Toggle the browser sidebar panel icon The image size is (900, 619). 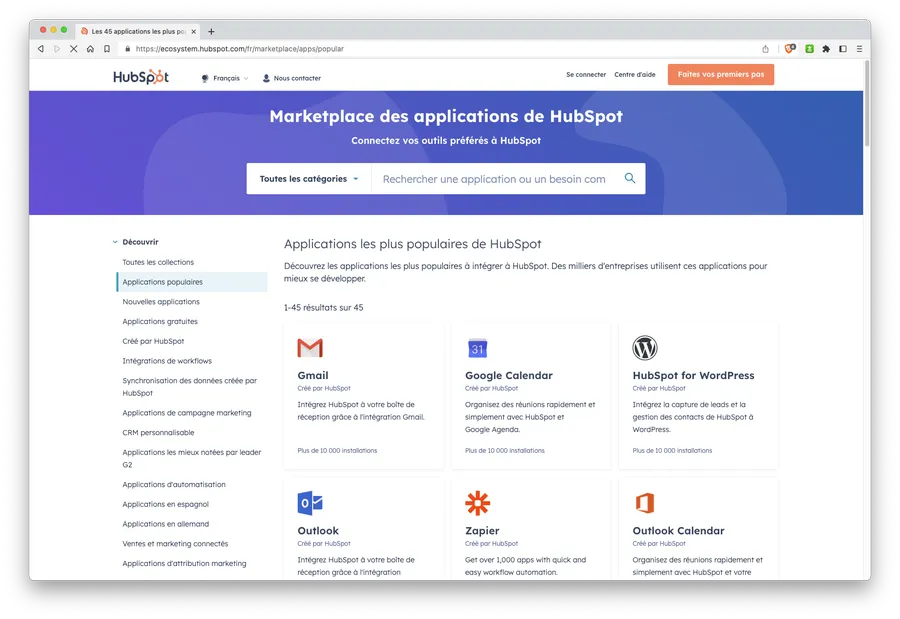pyautogui.click(x=843, y=49)
